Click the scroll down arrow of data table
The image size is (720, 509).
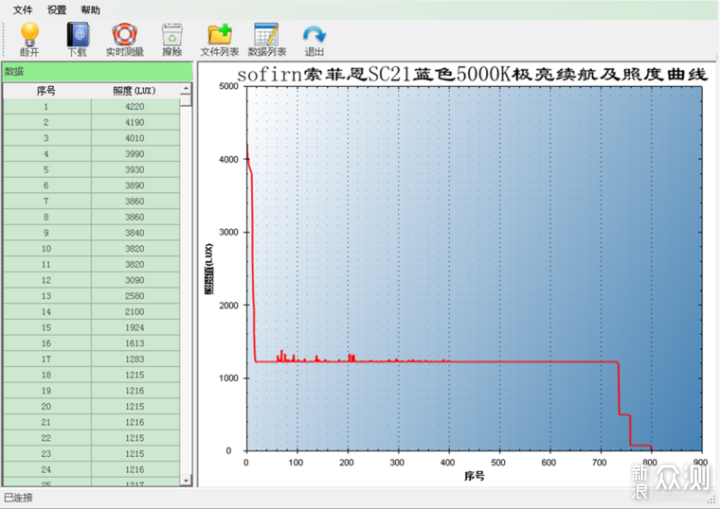pyautogui.click(x=186, y=481)
